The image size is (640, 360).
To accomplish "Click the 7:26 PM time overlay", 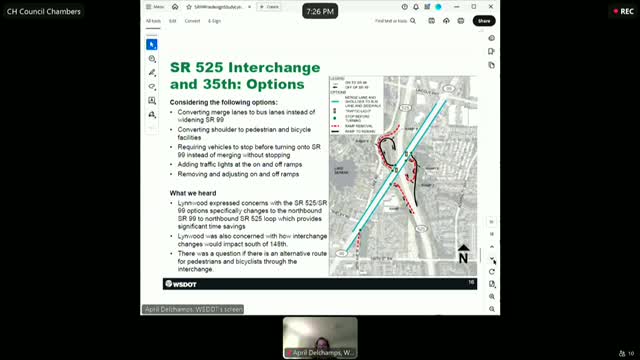I will coord(320,11).
